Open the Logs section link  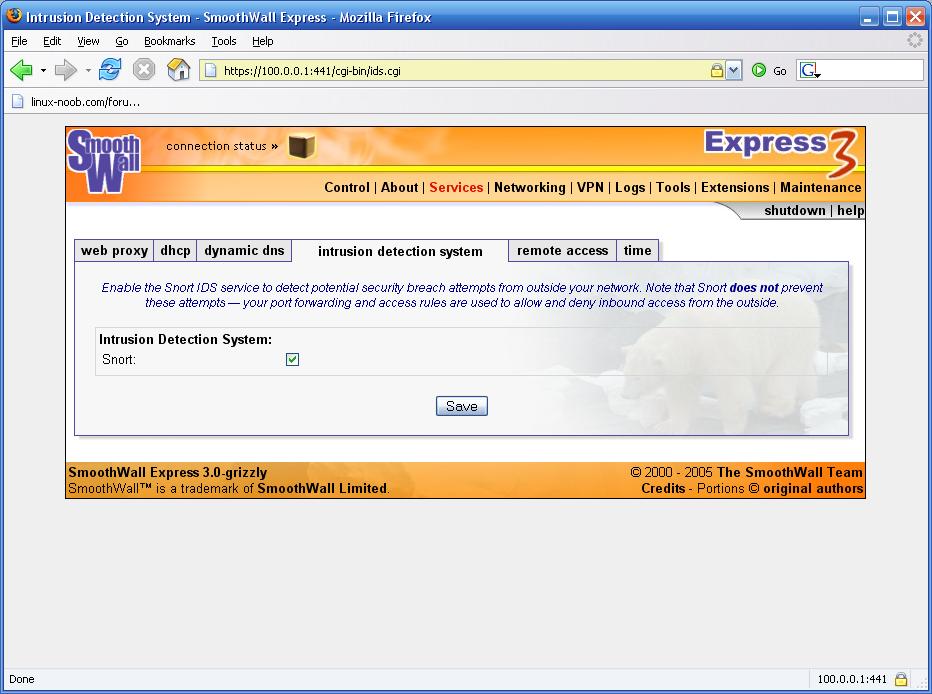(x=630, y=187)
